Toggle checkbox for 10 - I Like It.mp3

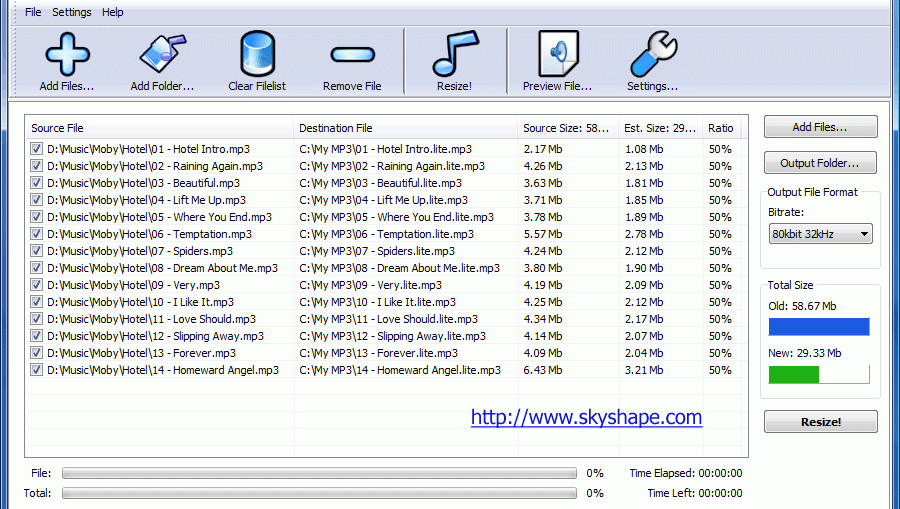37,302
